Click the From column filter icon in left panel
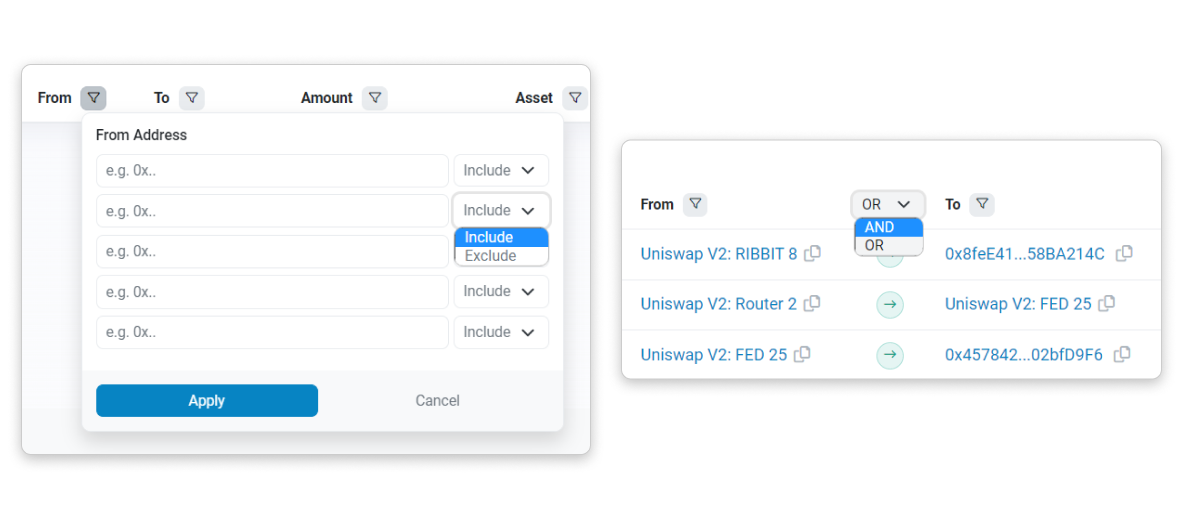 point(93,98)
